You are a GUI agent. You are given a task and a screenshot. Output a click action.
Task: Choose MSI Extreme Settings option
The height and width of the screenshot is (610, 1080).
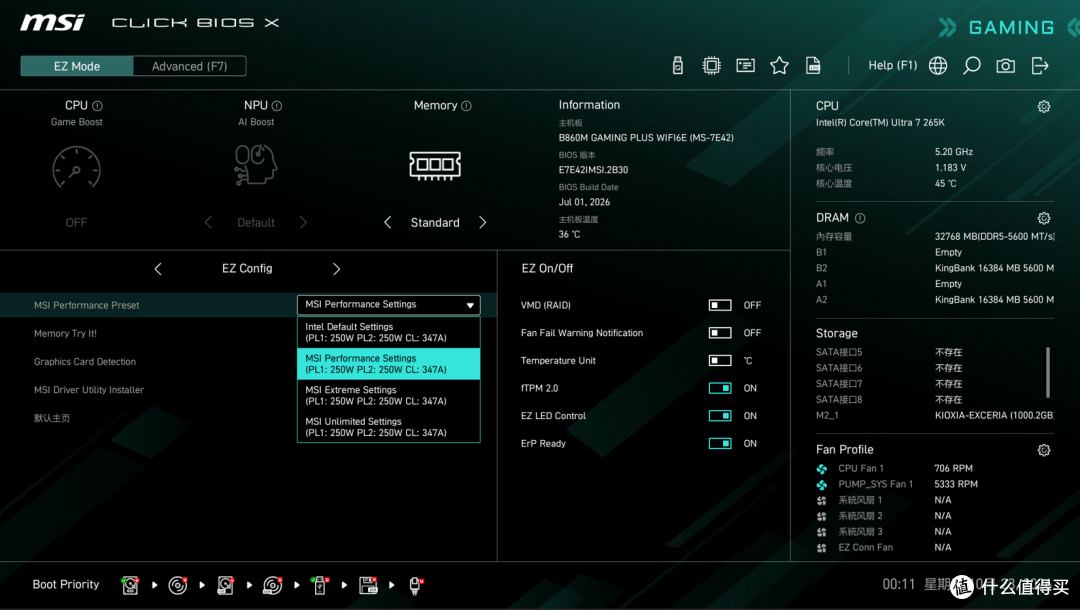coord(388,395)
